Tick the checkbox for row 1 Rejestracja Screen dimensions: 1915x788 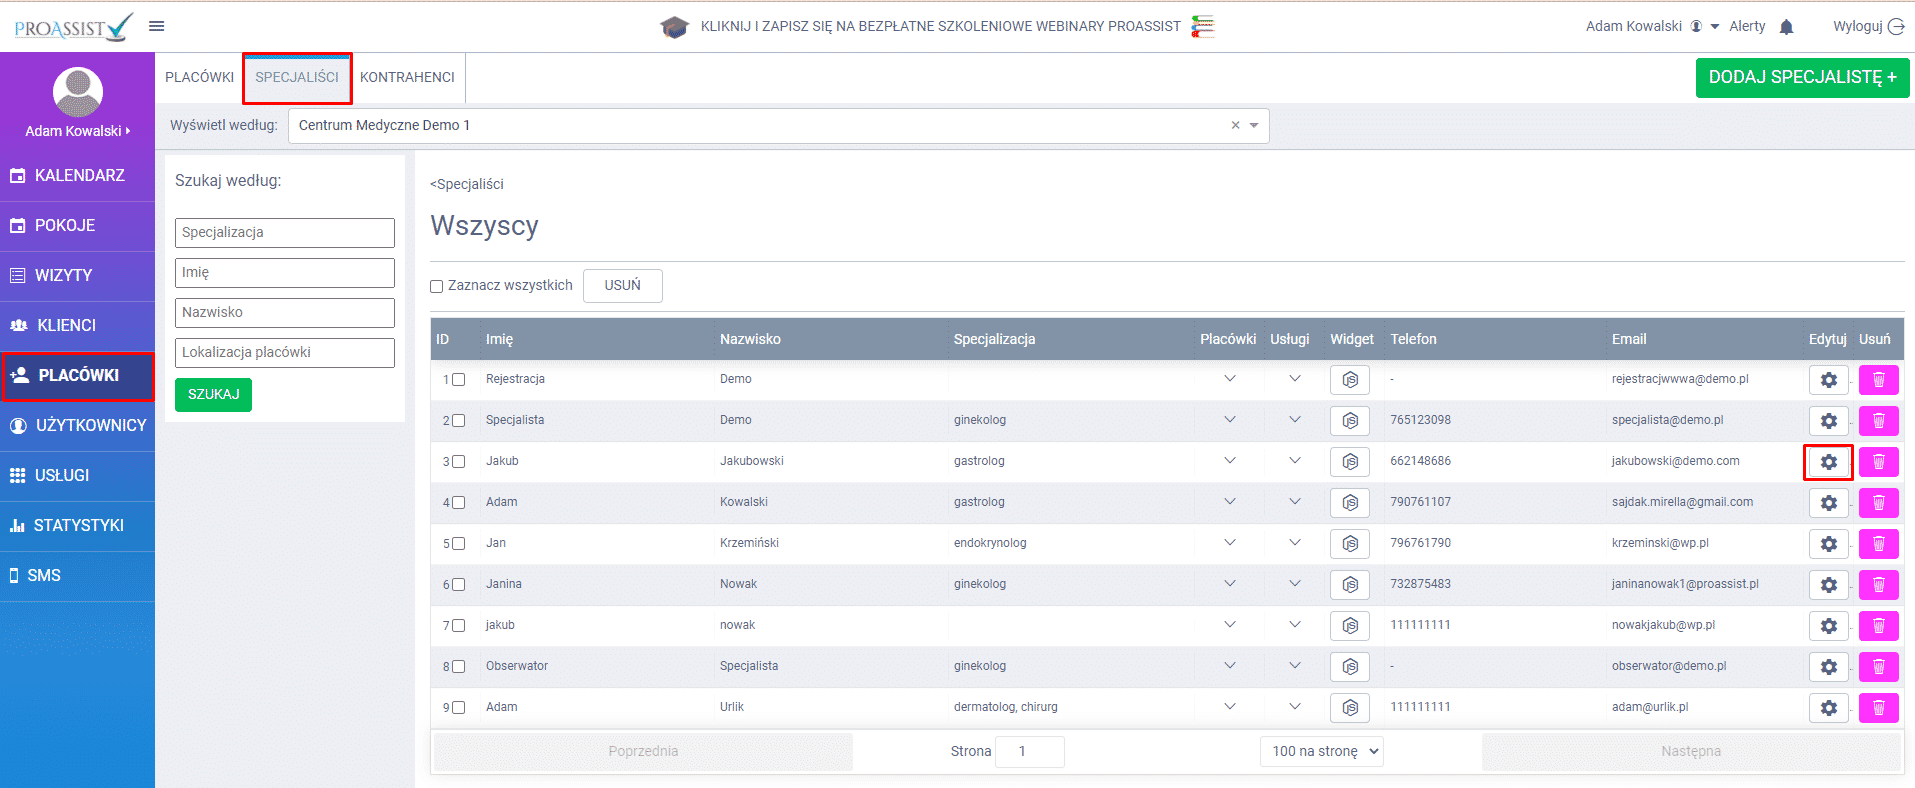pos(459,380)
